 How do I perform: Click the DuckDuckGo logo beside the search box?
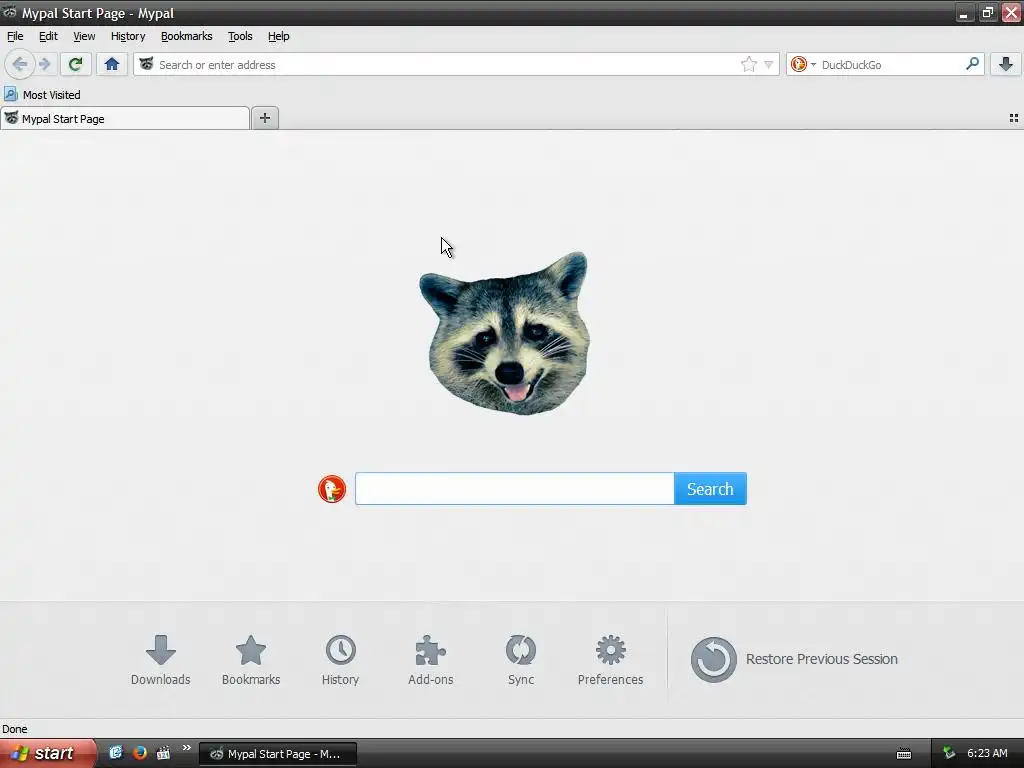(332, 489)
